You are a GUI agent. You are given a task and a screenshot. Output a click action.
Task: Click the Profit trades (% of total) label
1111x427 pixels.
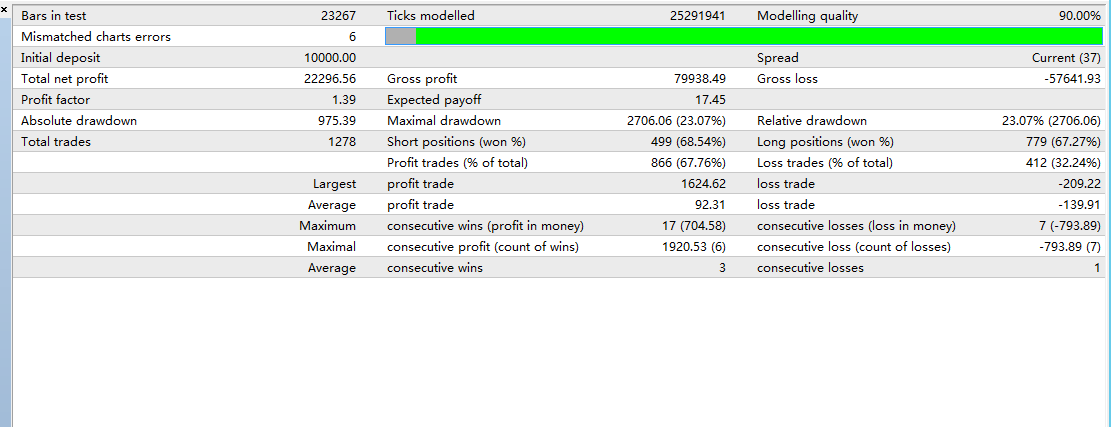(x=457, y=163)
